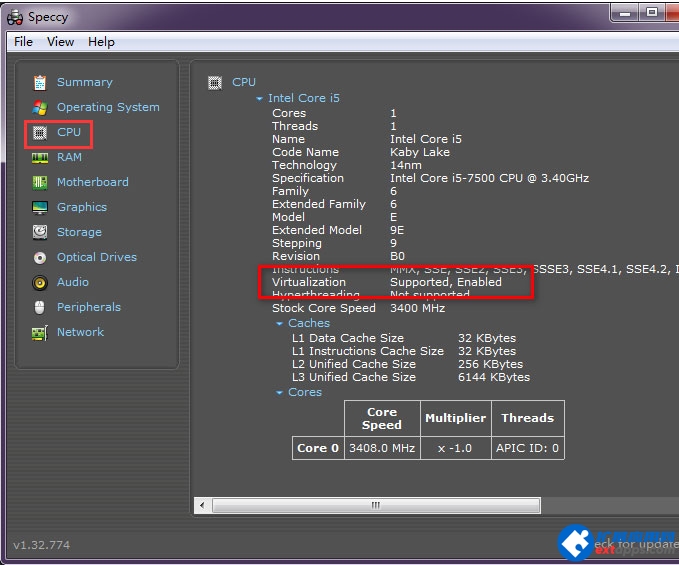
Task: Collapse the Intel Core i5 tree node
Action: point(259,99)
